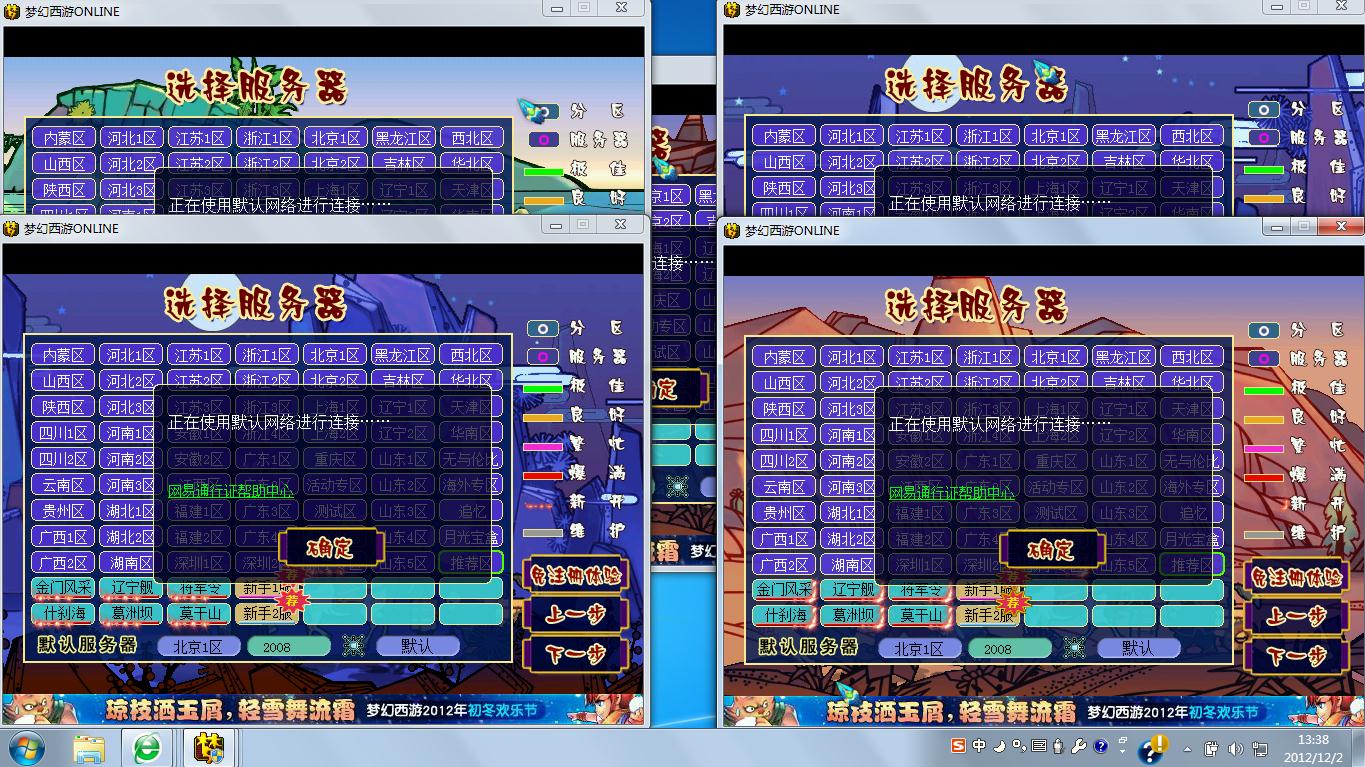1365x767 pixels.
Task: Choose 什刹海 server in the bottom-left window
Action: tap(63, 613)
